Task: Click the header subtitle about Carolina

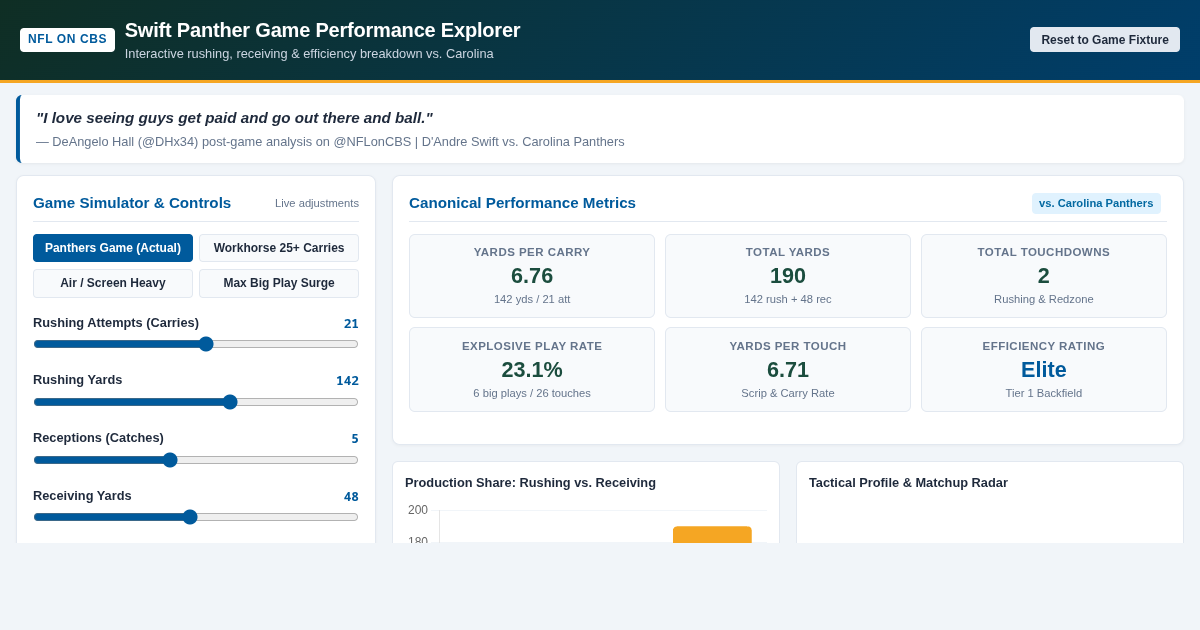Action: 309,54
